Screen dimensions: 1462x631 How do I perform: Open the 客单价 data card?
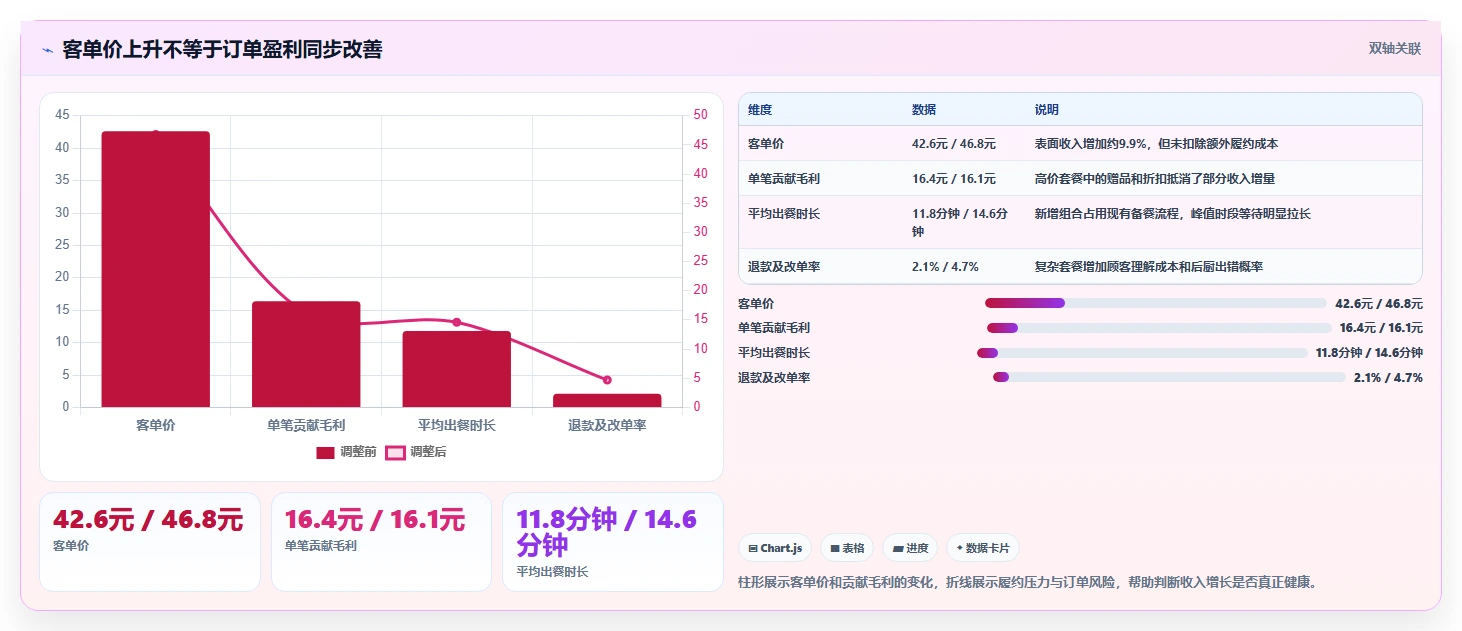pos(150,541)
